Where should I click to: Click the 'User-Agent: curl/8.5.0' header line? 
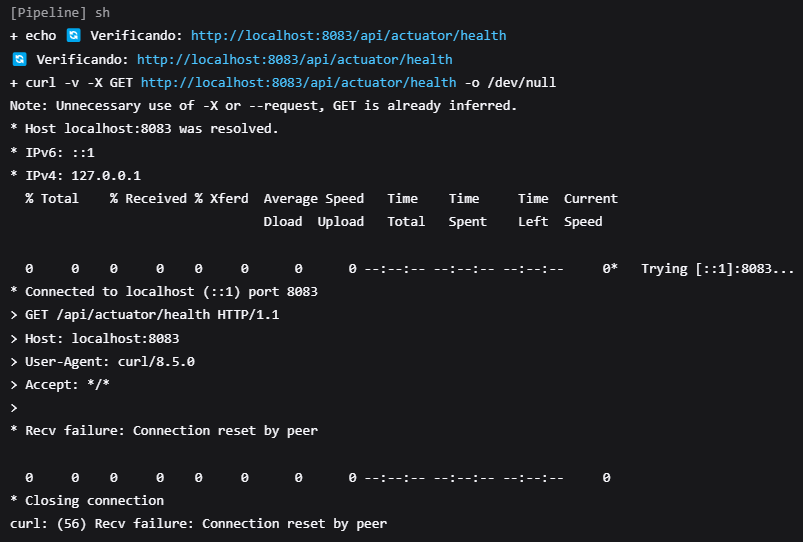pos(102,361)
